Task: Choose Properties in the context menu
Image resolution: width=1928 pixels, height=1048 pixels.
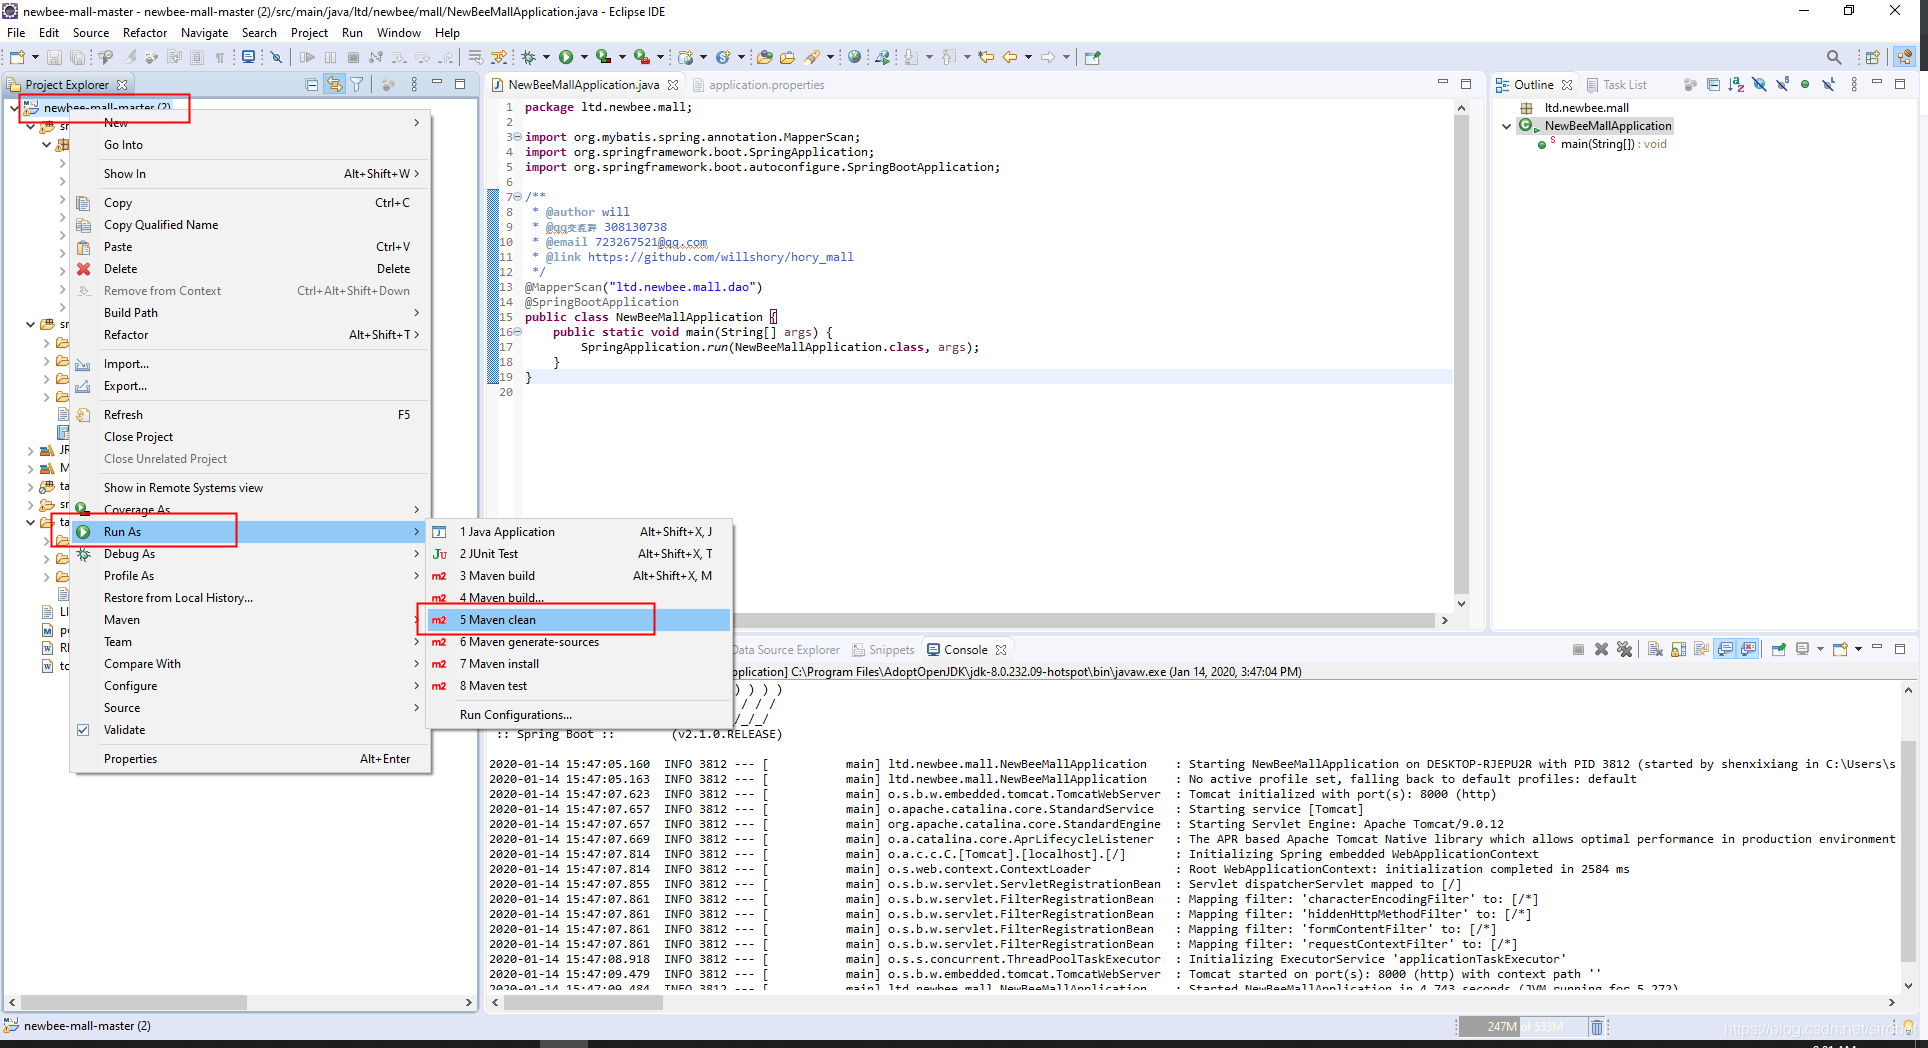Action: [250, 759]
